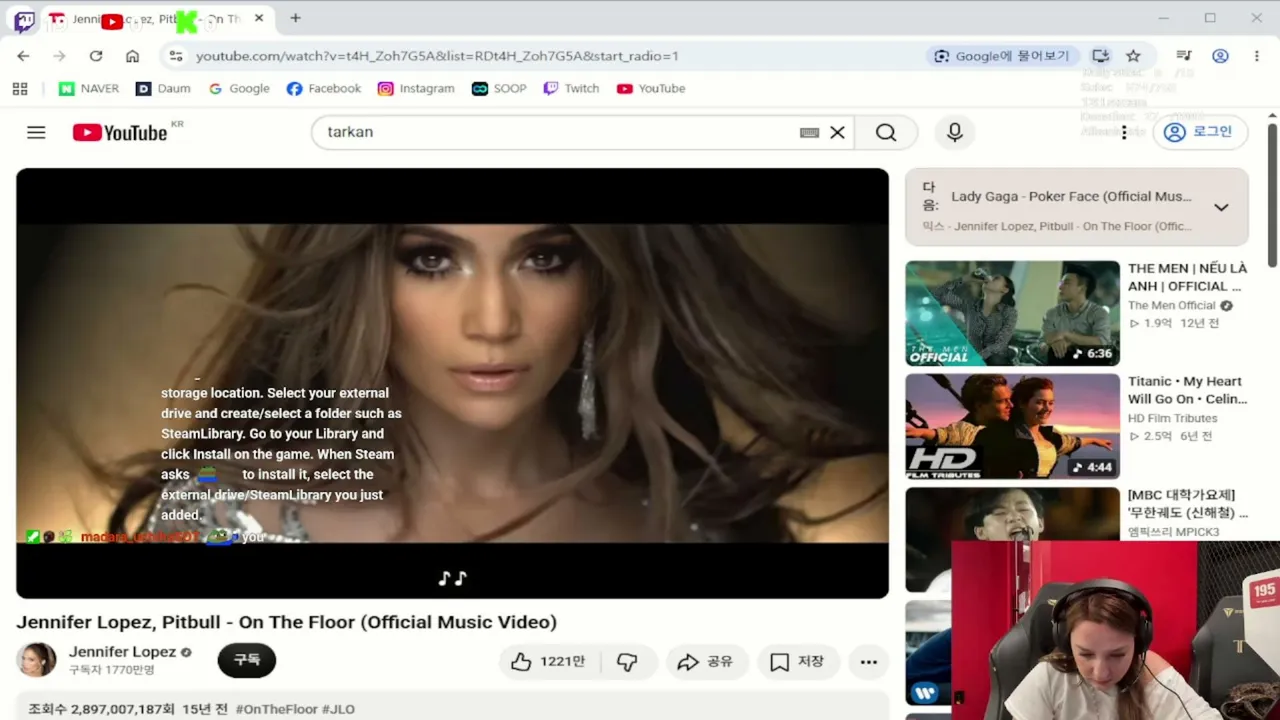Dislike the video with thumbs down
This screenshot has width=1280, height=720.
[628, 661]
